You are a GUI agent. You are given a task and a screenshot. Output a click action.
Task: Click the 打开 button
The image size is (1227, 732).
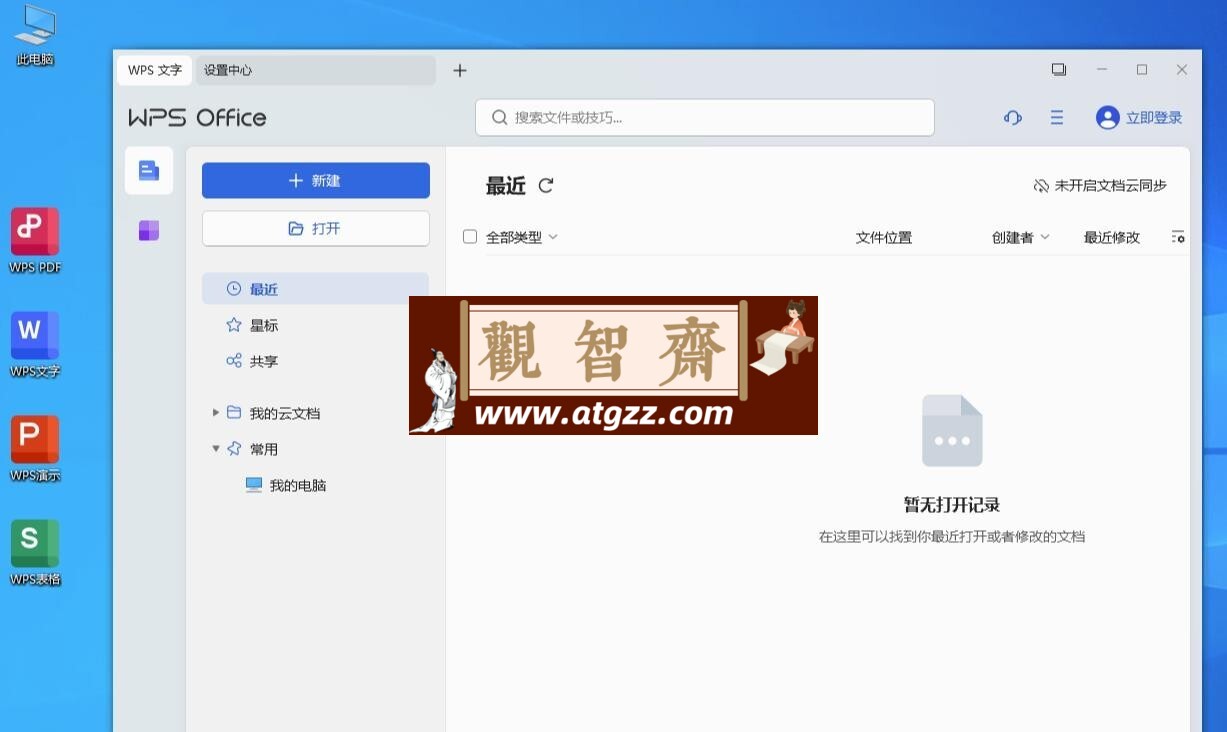pyautogui.click(x=316, y=228)
